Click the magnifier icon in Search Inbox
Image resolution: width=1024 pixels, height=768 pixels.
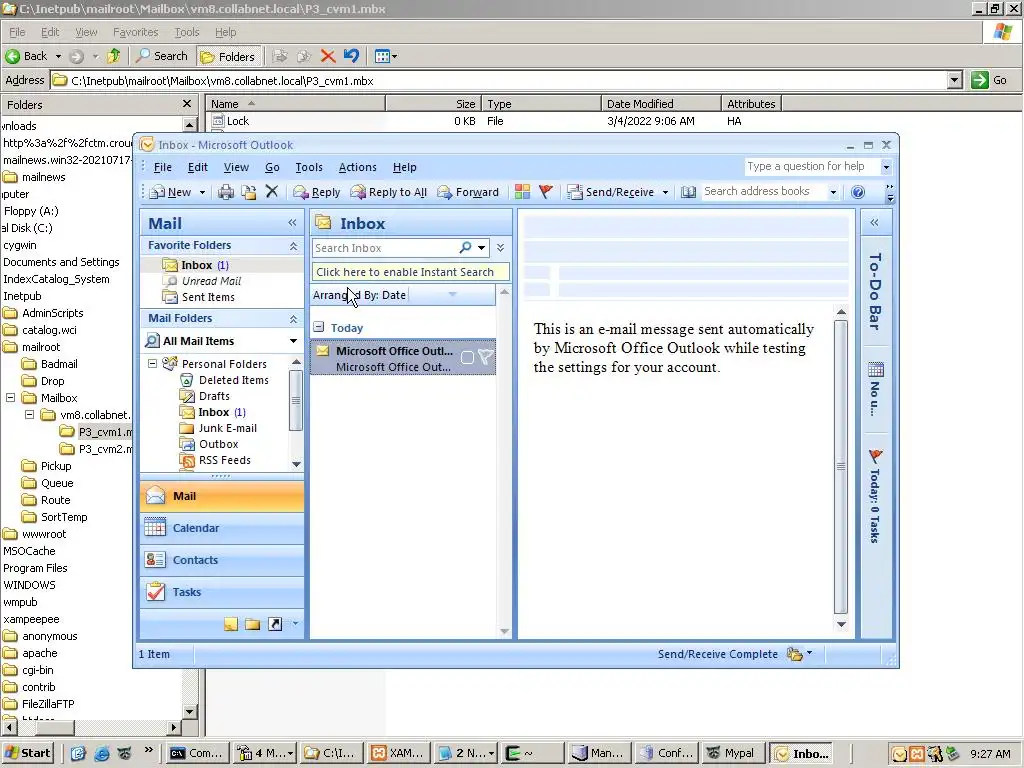tap(466, 248)
